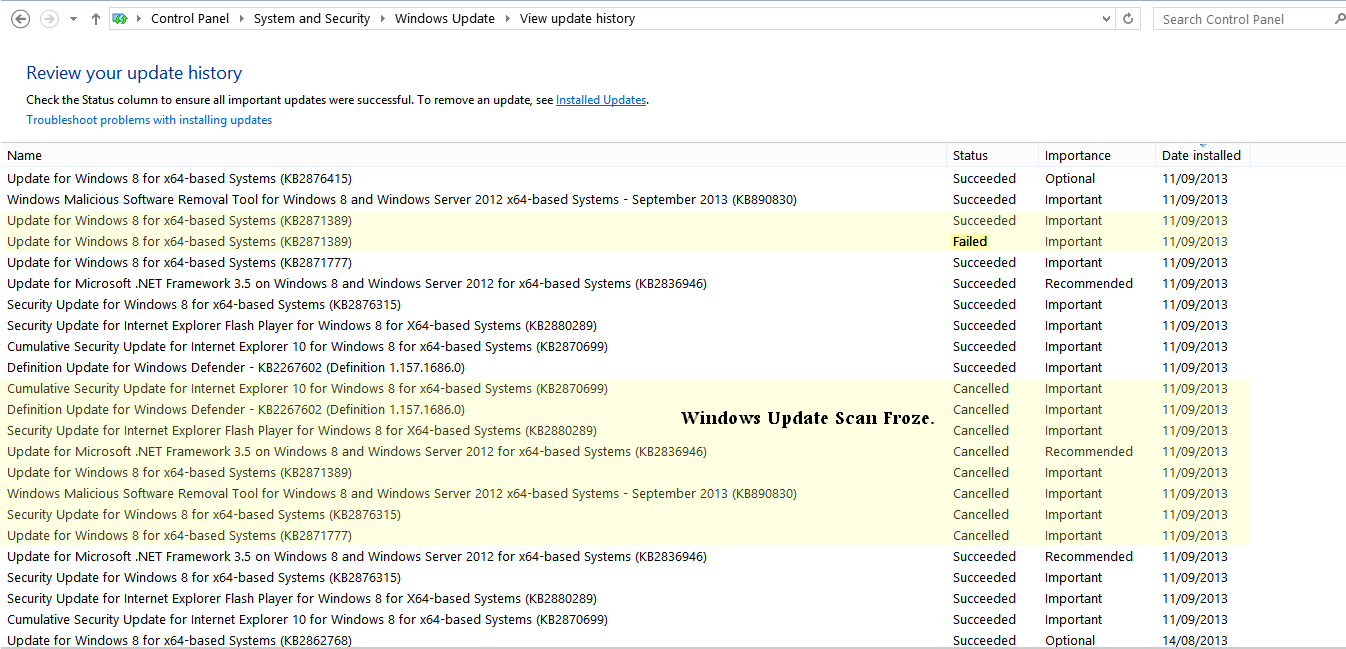Sort list by Status column header
1346x649 pixels.
970,155
